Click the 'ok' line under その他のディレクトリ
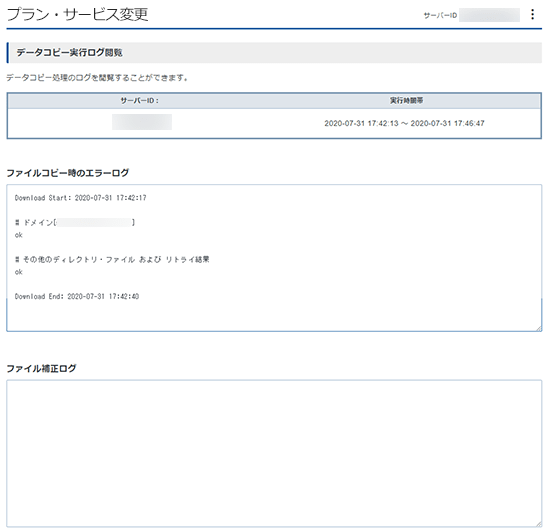Screen dimensions: 550x532 [x=19, y=272]
